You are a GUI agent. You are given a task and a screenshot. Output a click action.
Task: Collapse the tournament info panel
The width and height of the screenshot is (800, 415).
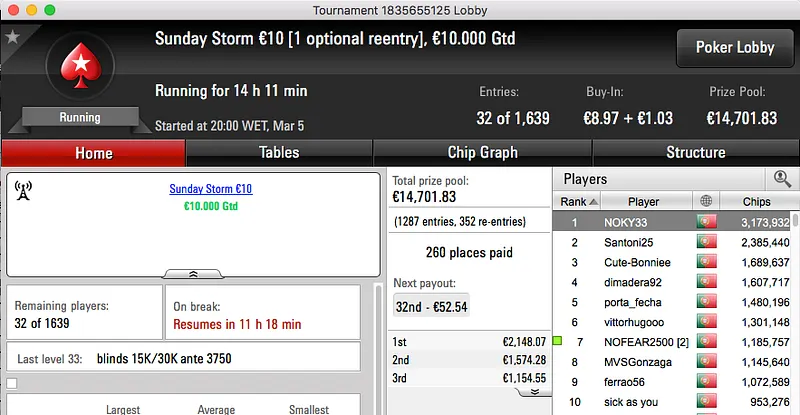pyautogui.click(x=193, y=273)
